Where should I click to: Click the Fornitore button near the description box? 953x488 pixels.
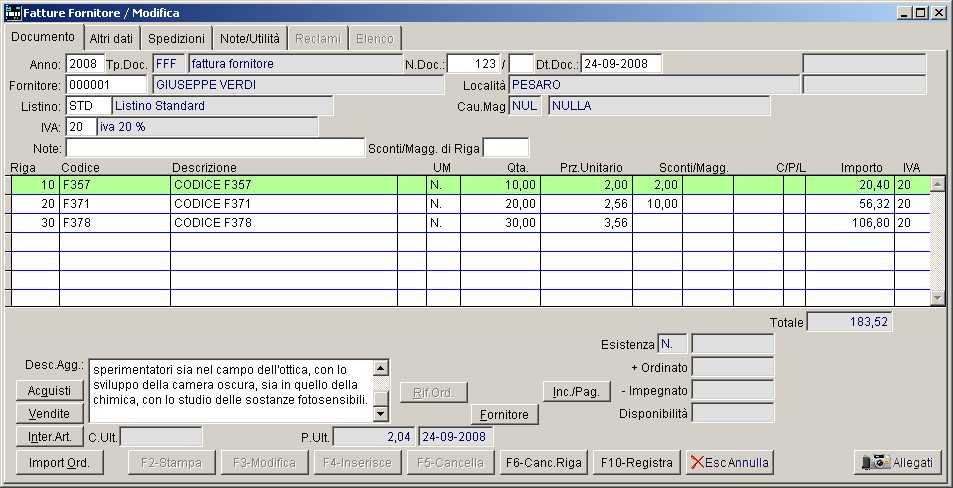point(504,414)
